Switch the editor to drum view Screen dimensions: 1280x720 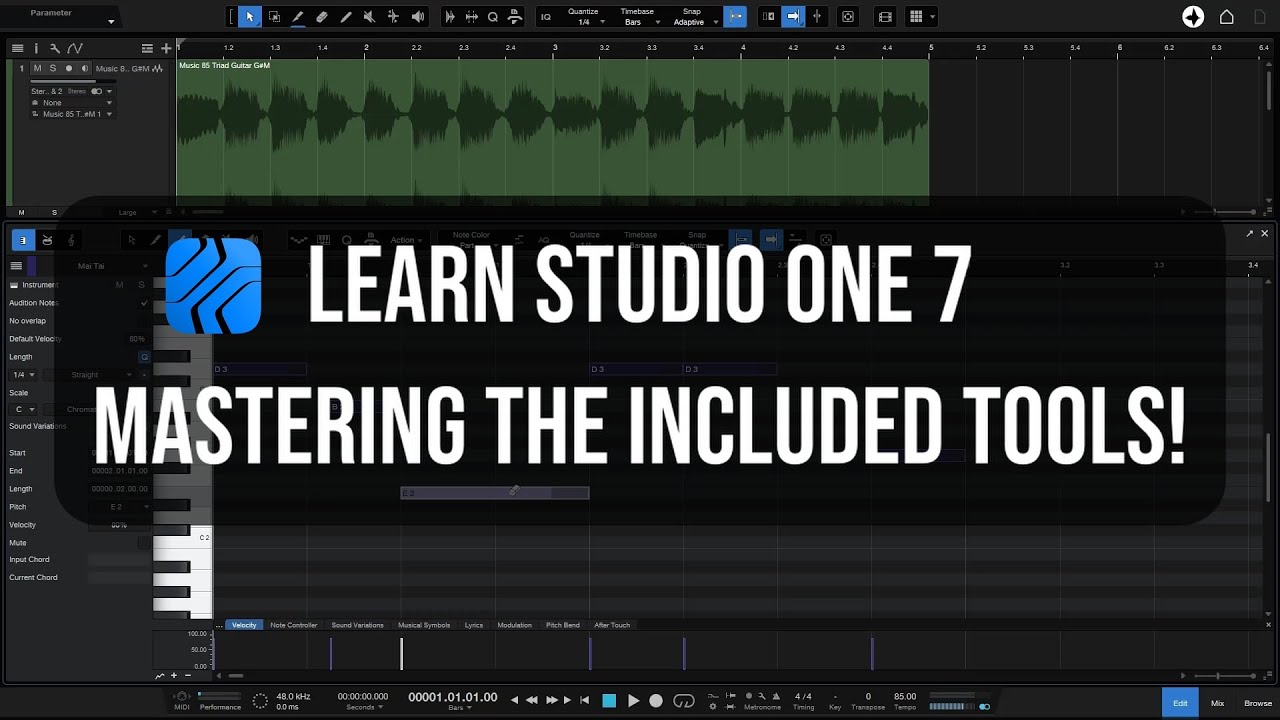tap(47, 240)
